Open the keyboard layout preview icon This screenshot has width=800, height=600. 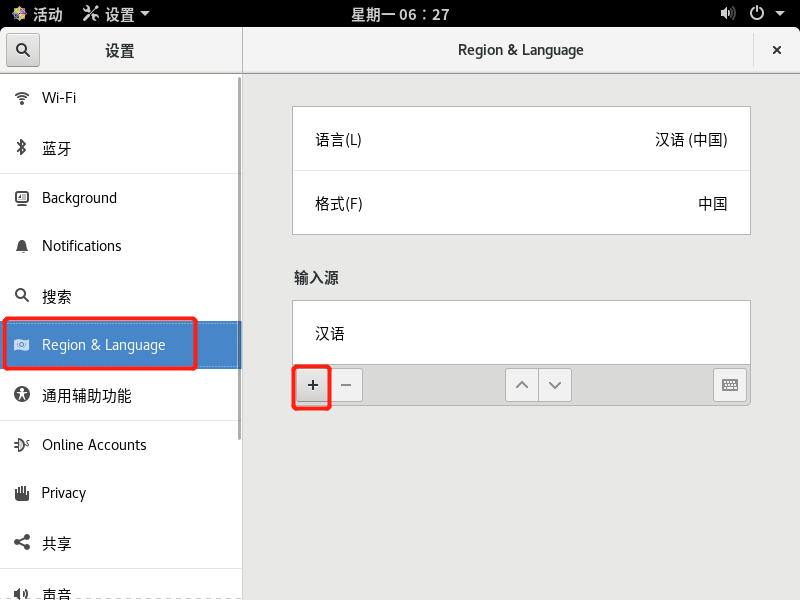click(x=729, y=384)
